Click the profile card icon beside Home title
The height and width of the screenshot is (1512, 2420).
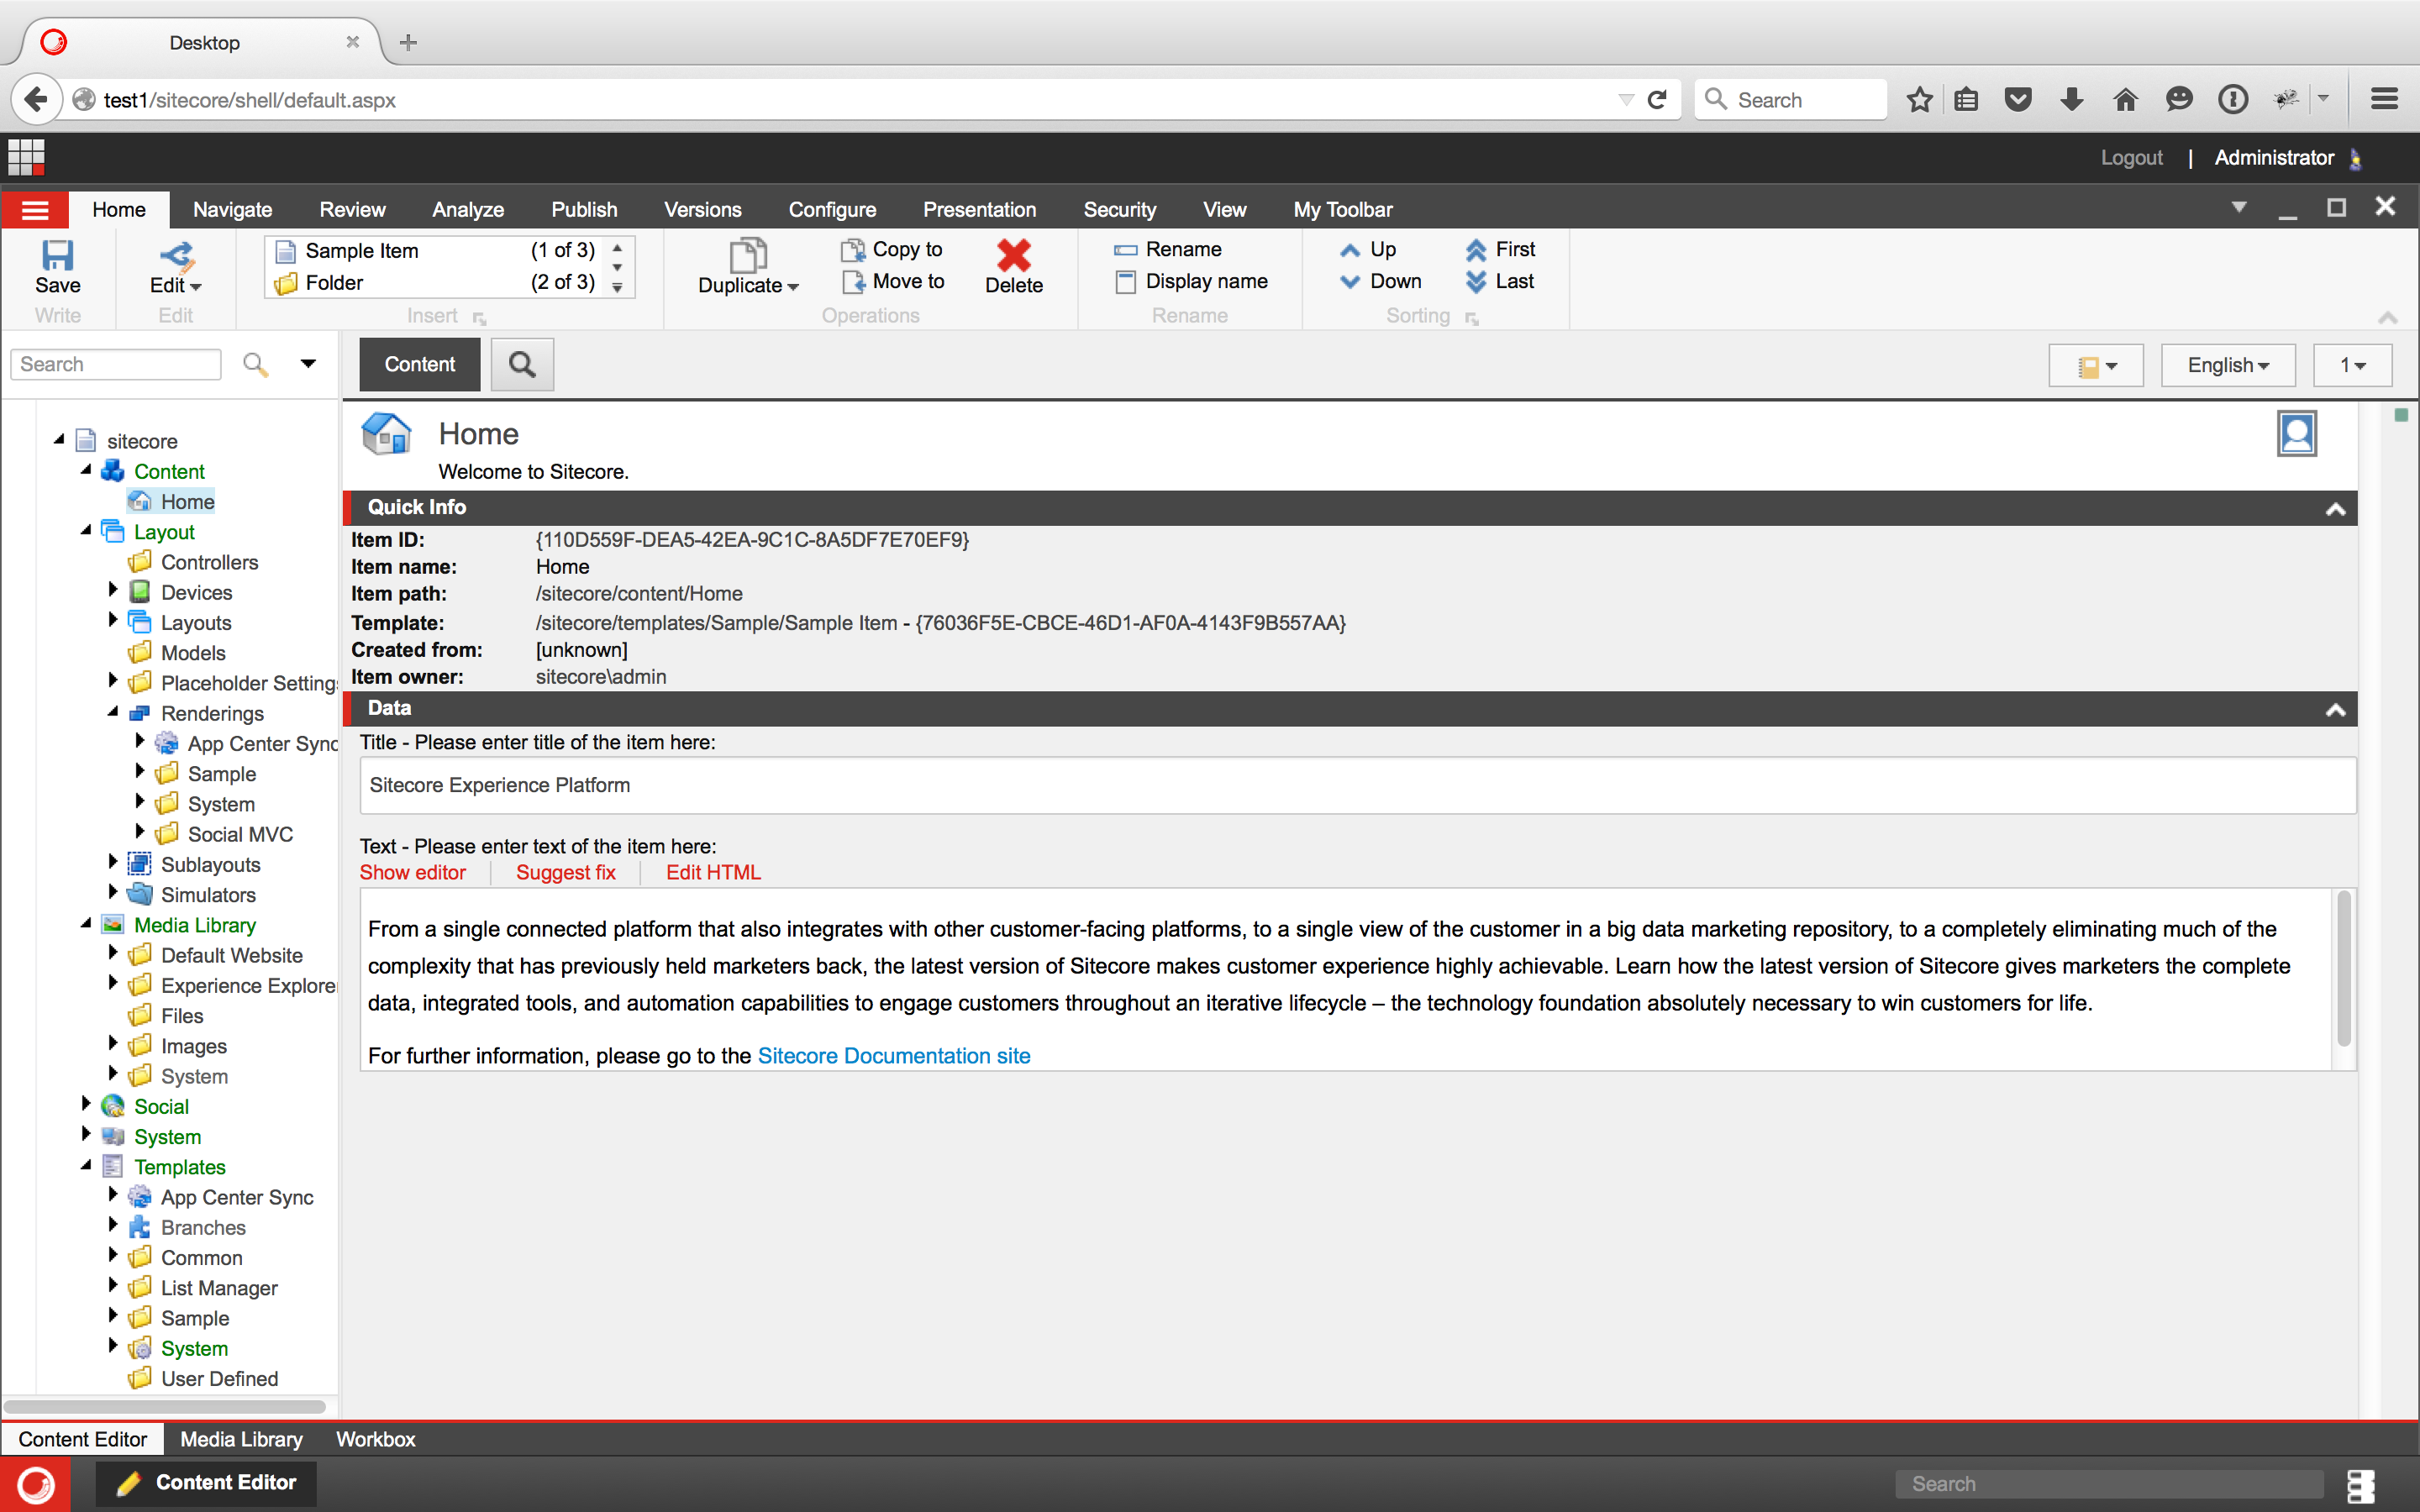2296,434
